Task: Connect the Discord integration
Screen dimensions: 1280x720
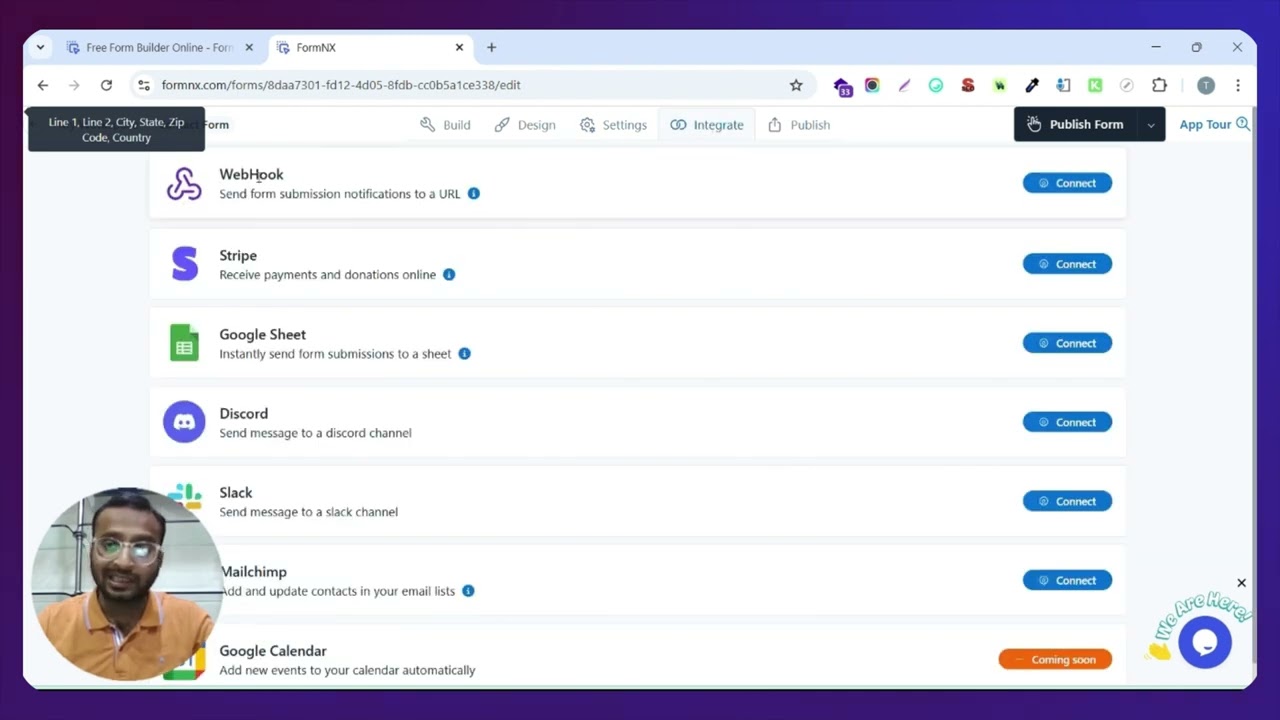Action: tap(1067, 422)
